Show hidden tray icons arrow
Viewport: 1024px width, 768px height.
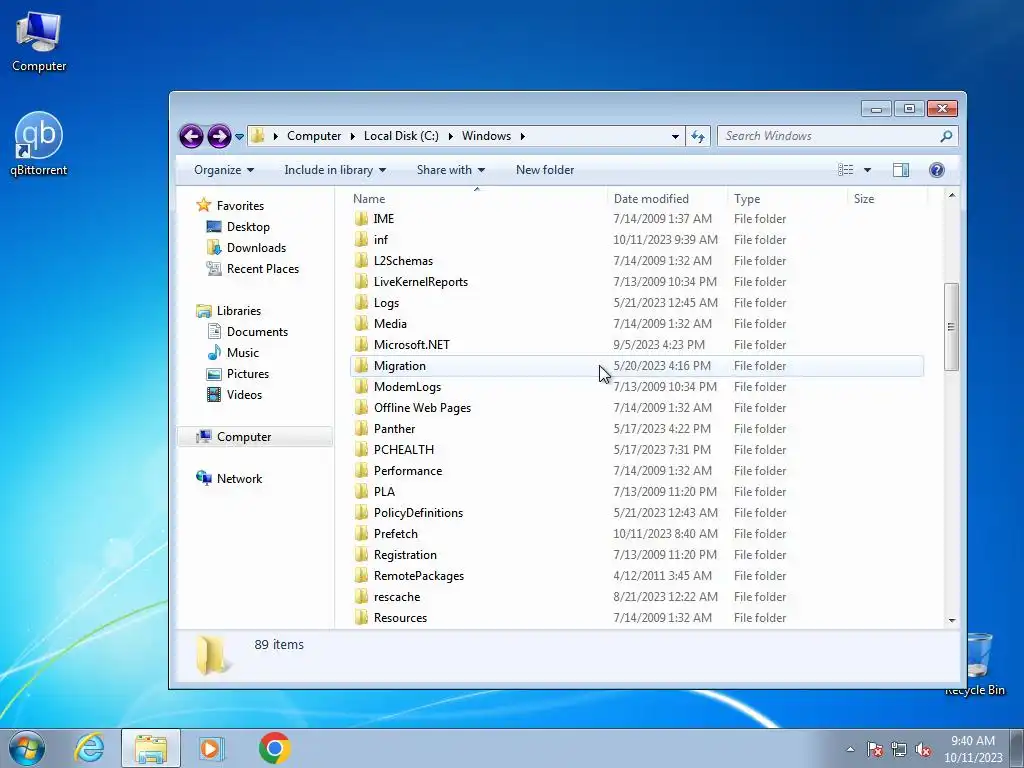point(850,749)
